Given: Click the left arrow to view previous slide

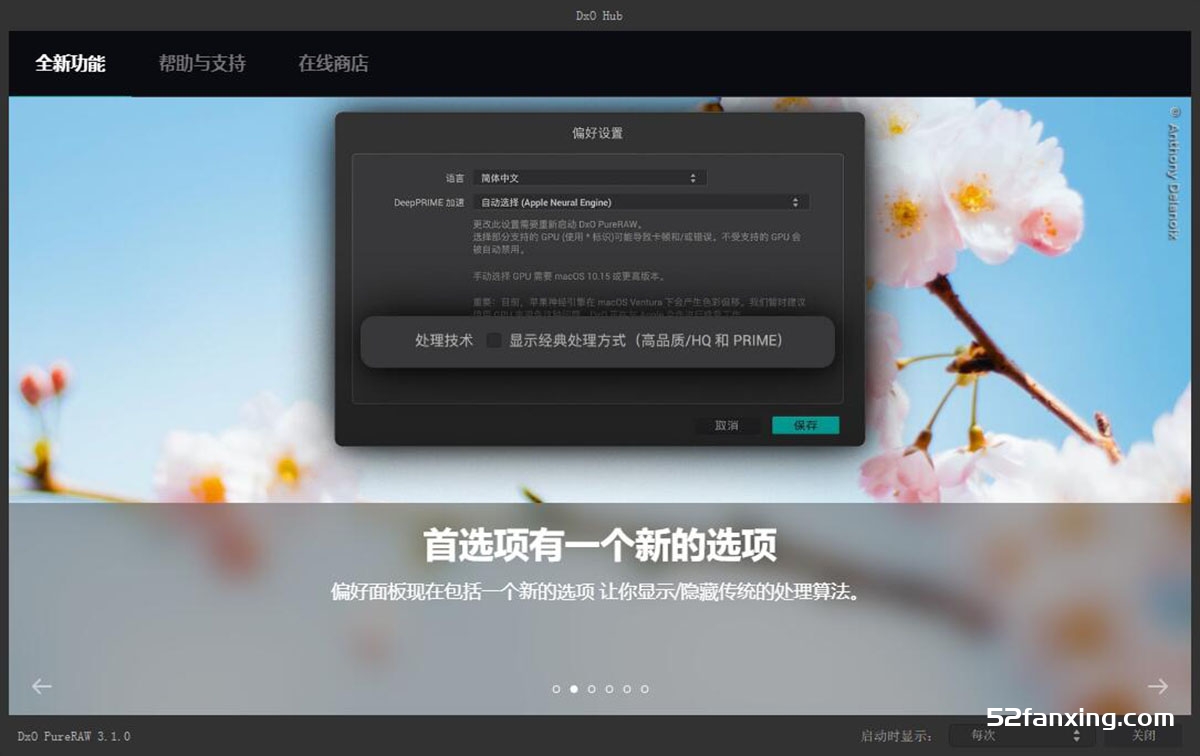Looking at the screenshot, I should tap(40, 686).
